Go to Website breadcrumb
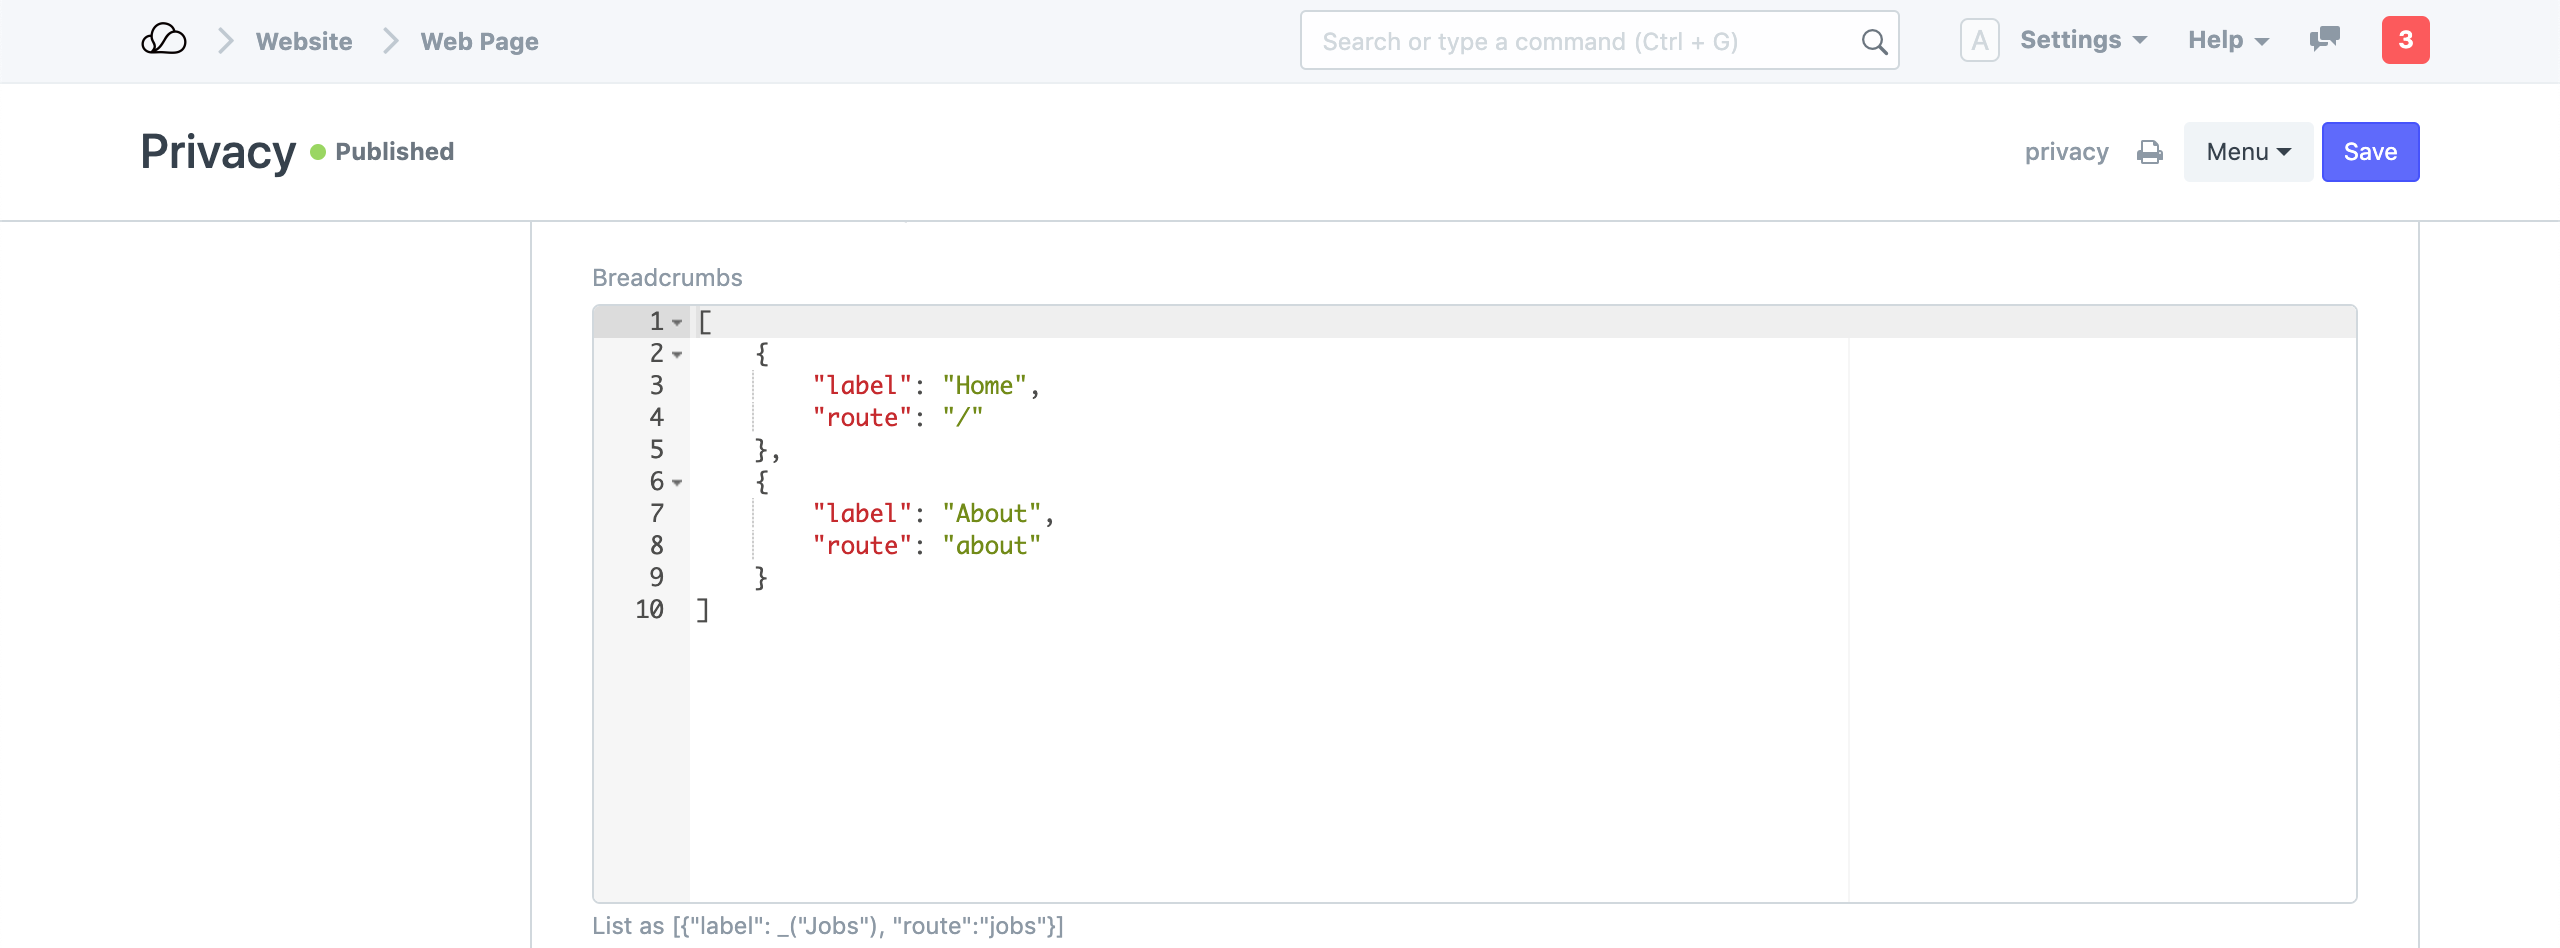Image resolution: width=2560 pixels, height=948 pixels. pyautogui.click(x=304, y=41)
